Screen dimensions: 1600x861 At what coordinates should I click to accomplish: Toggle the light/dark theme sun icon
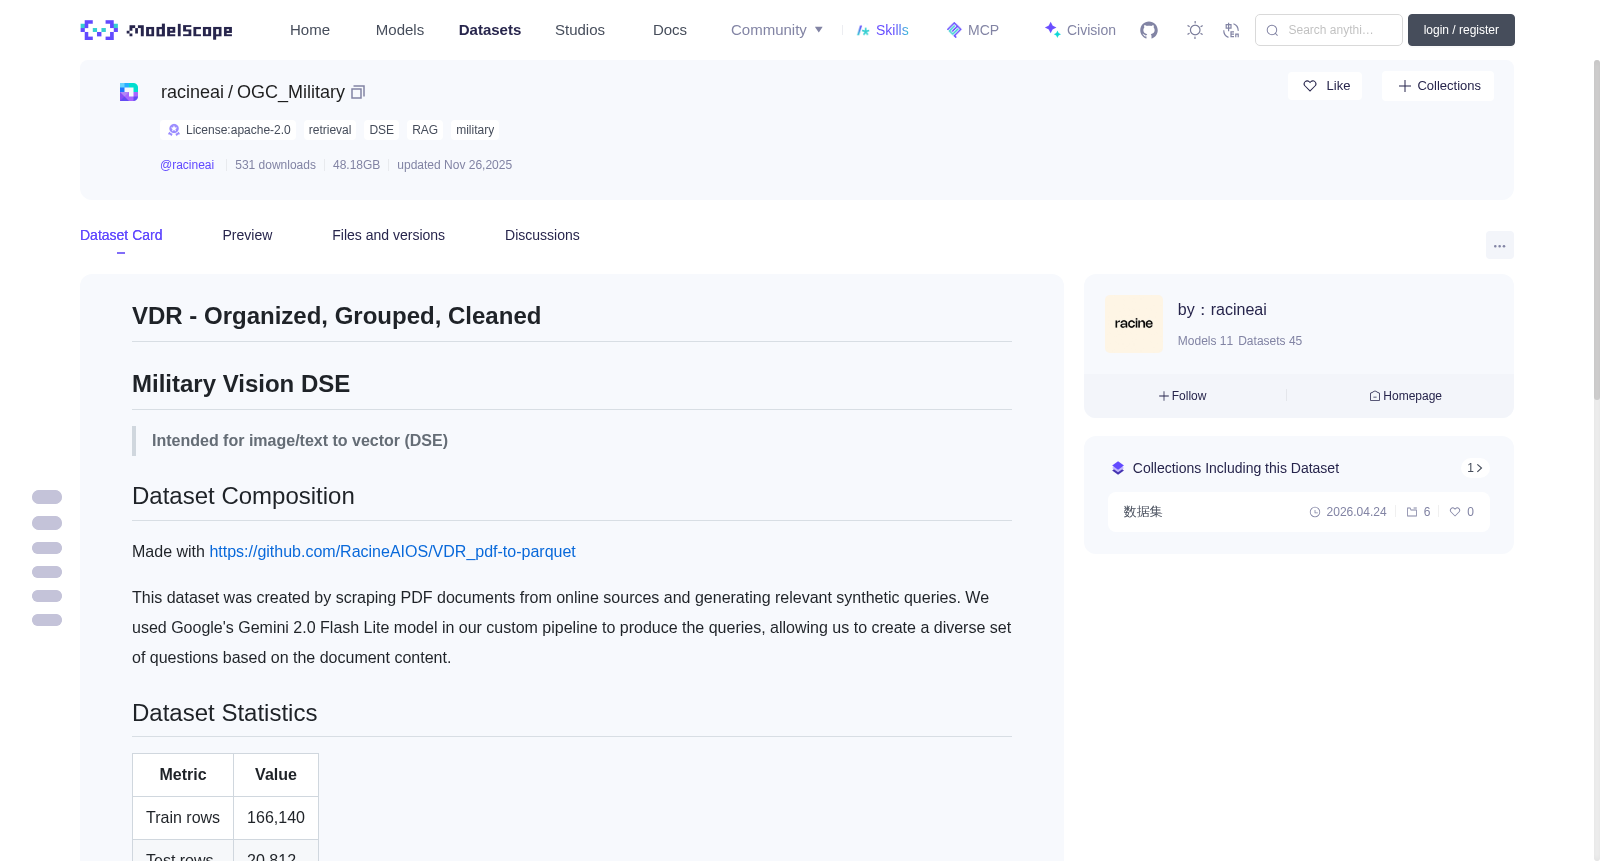[1195, 30]
